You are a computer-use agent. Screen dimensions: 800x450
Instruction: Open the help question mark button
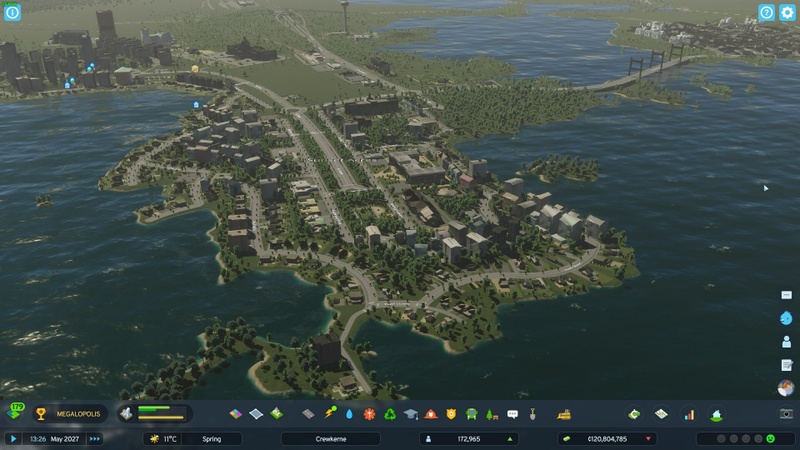click(x=766, y=13)
